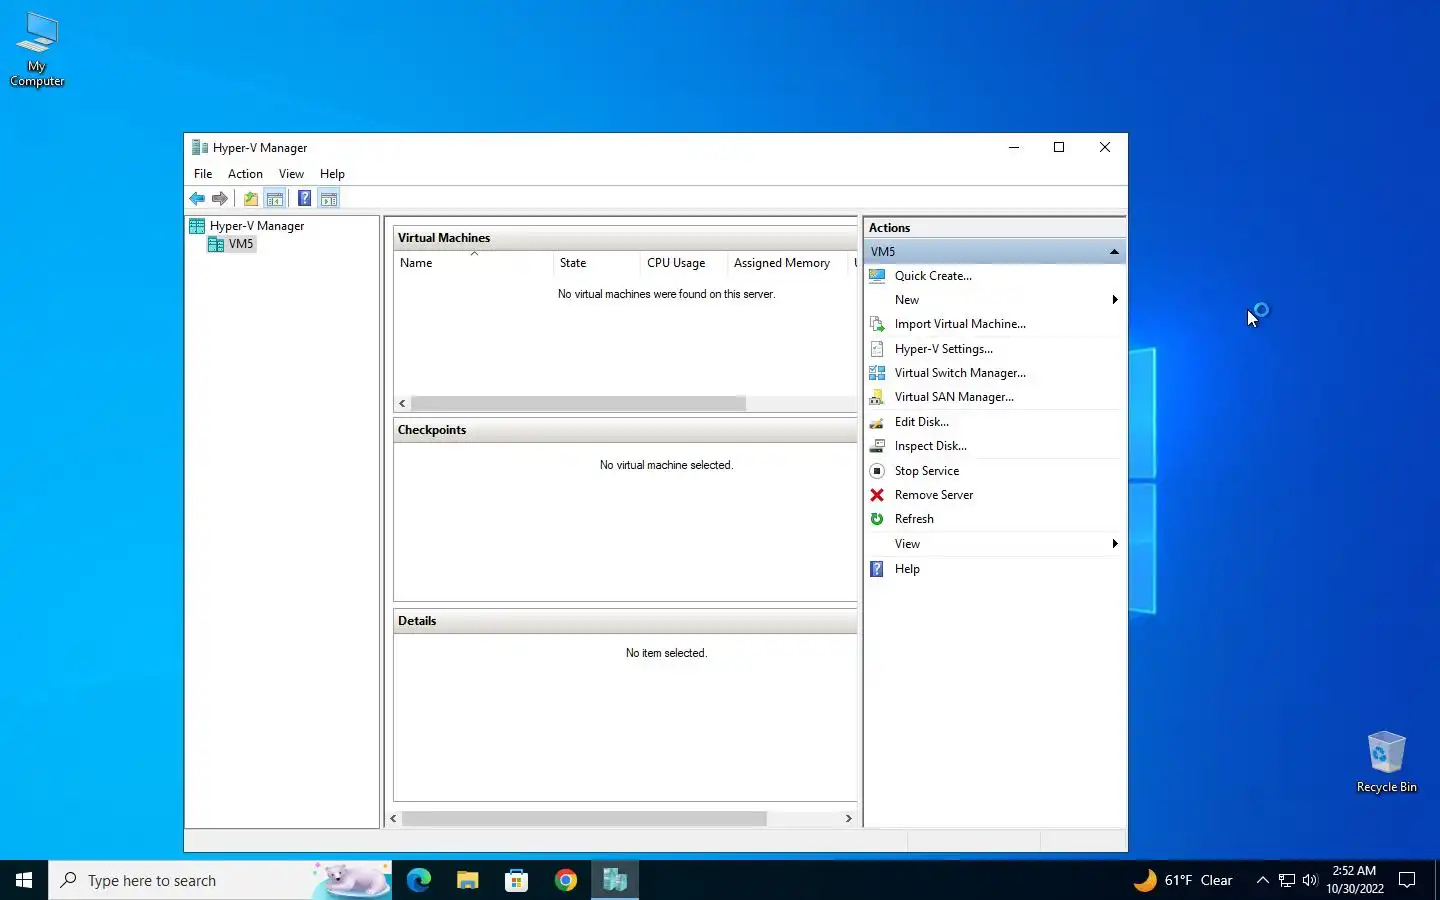
Task: Click the Hyper-V Settings page icon
Action: pos(877,349)
